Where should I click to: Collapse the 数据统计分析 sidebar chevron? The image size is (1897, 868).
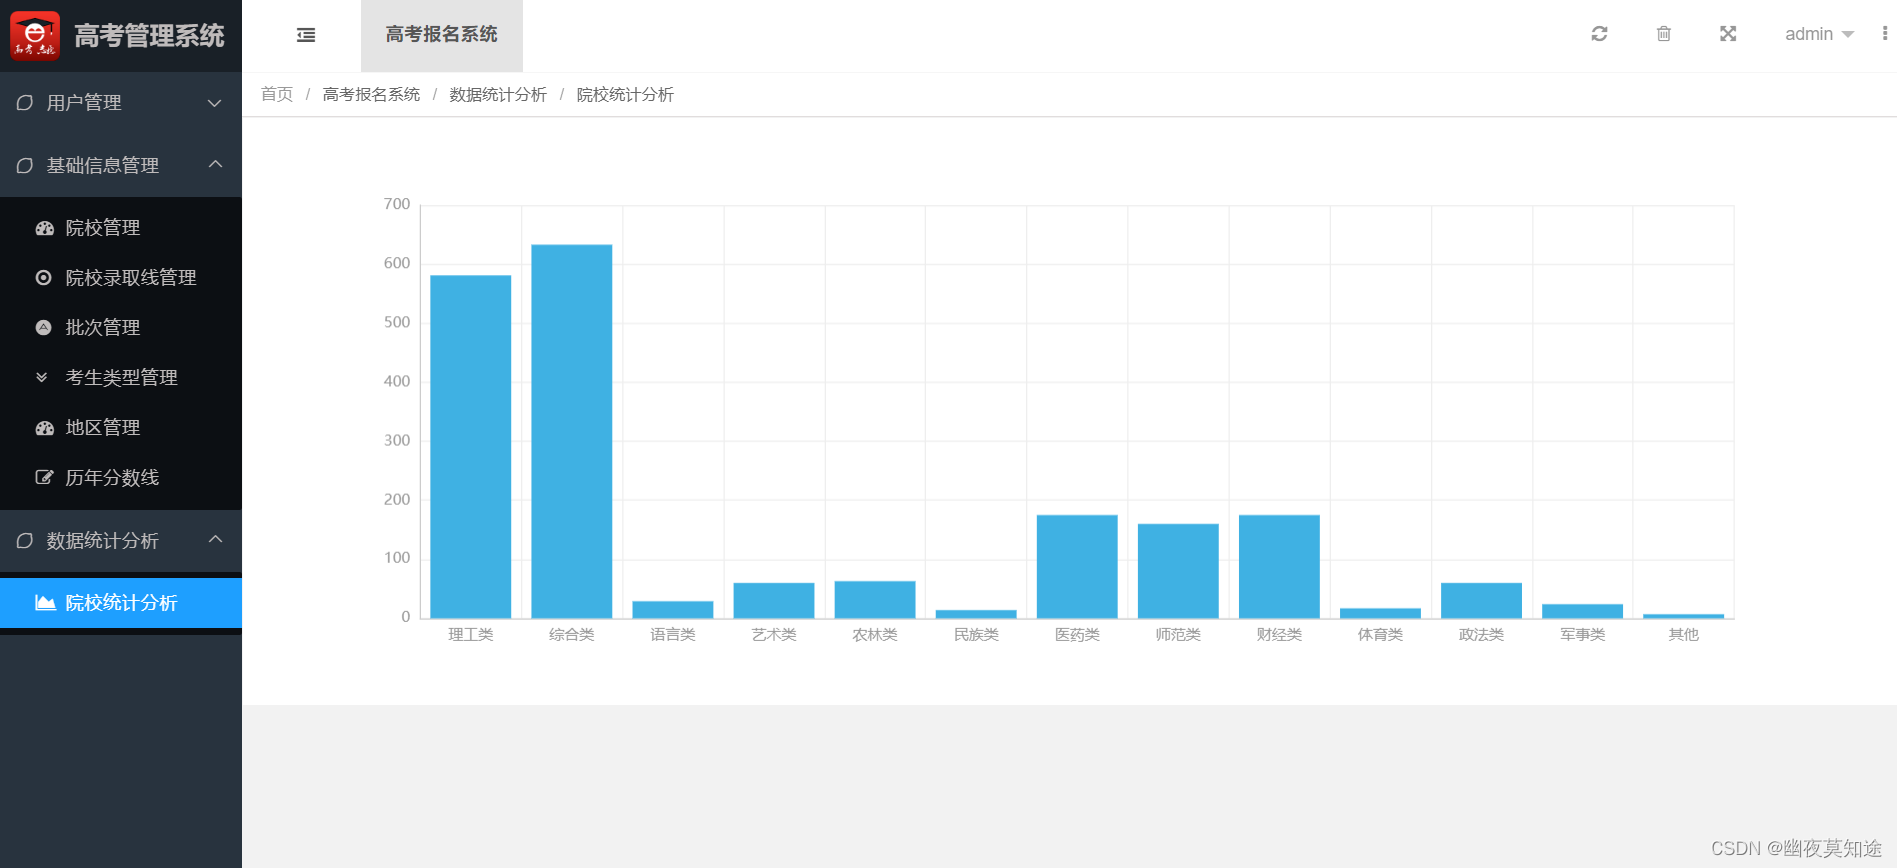coord(215,539)
